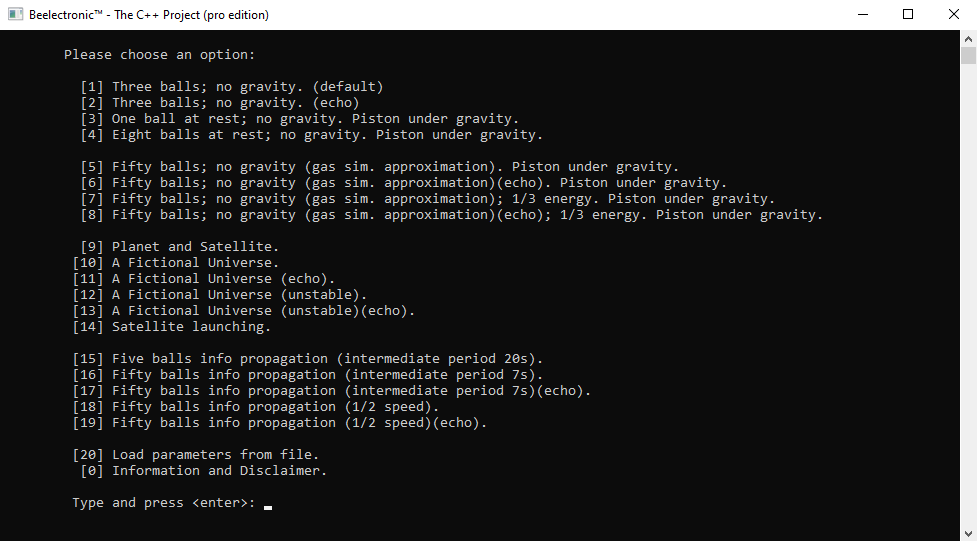Click option [14] Satellite launching
The height and width of the screenshot is (541, 977).
coord(172,327)
